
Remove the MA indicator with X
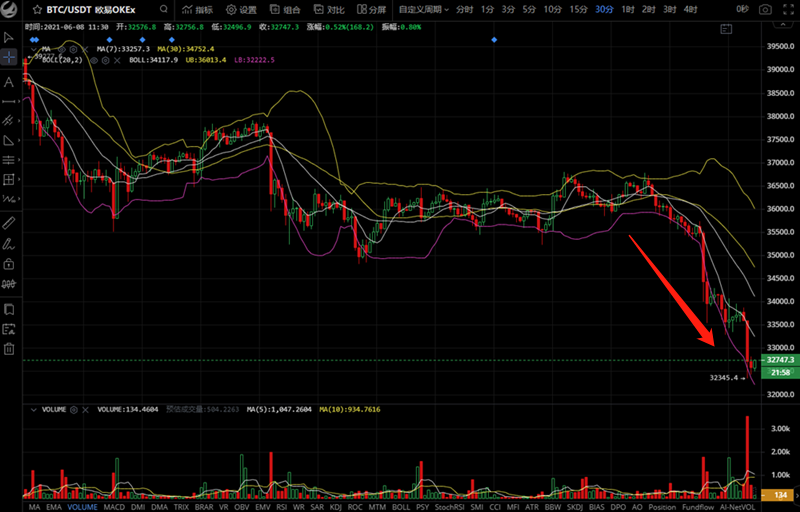click(85, 49)
